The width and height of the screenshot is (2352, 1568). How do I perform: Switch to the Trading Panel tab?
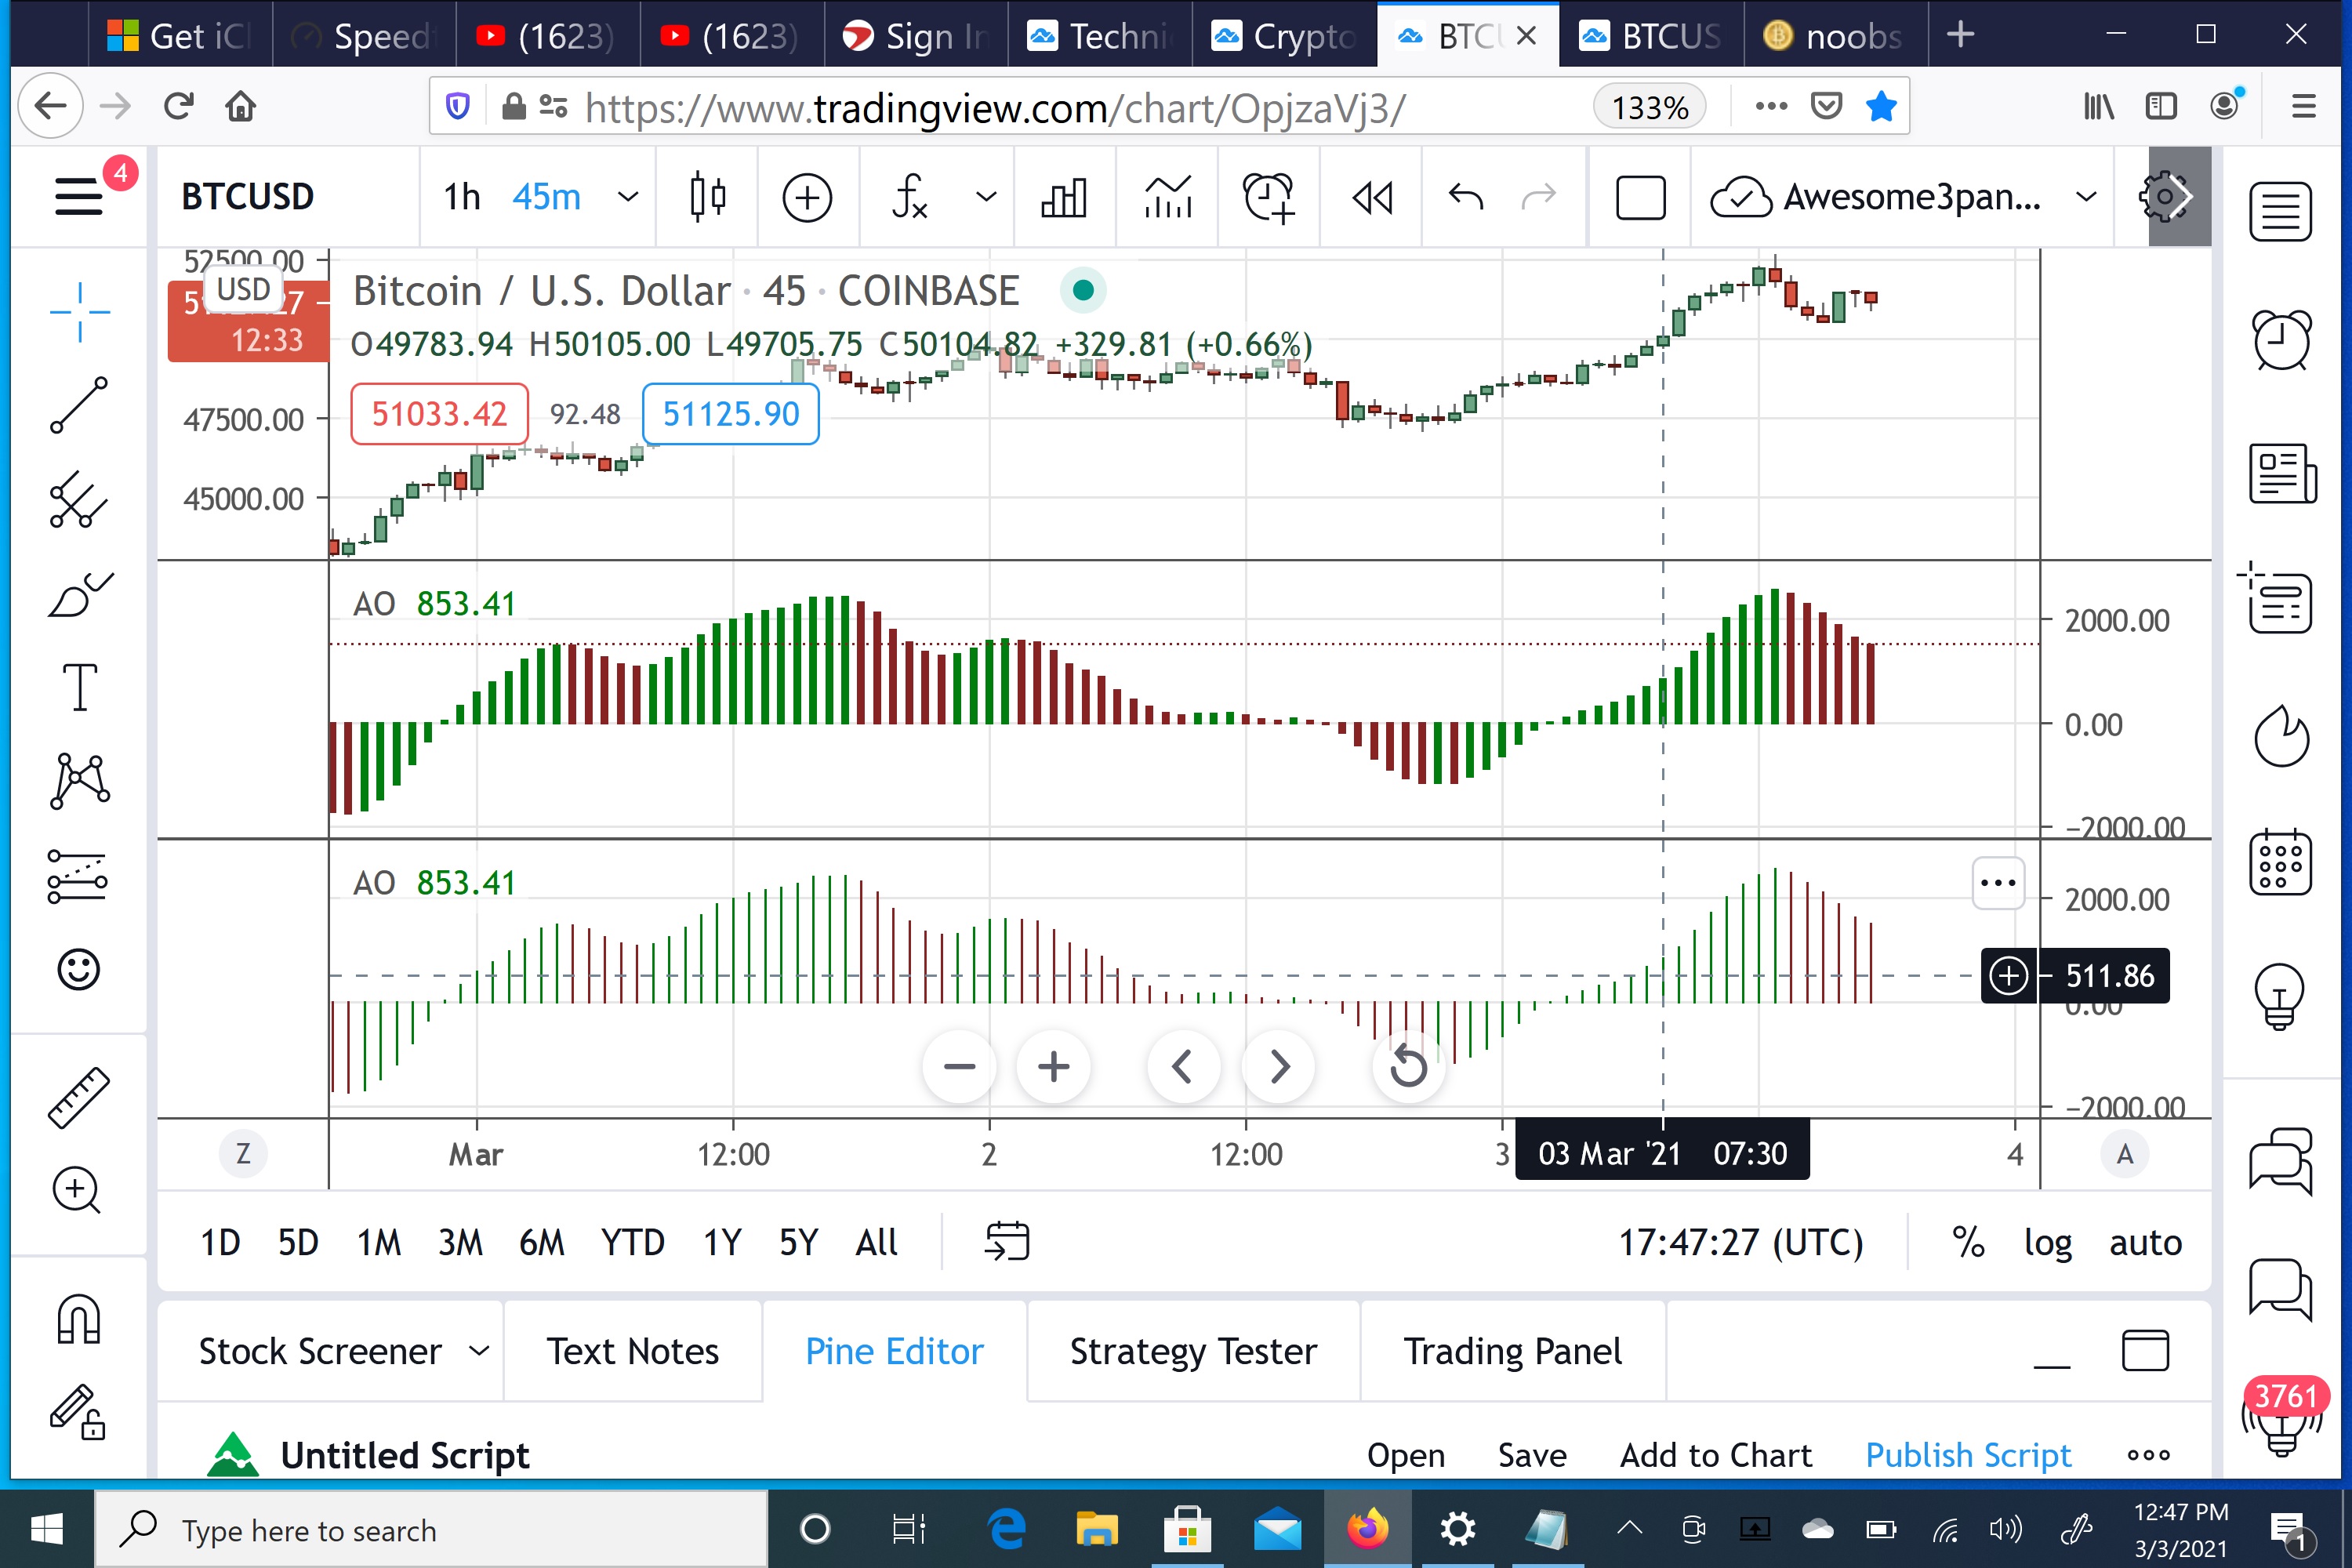pyautogui.click(x=1512, y=1351)
